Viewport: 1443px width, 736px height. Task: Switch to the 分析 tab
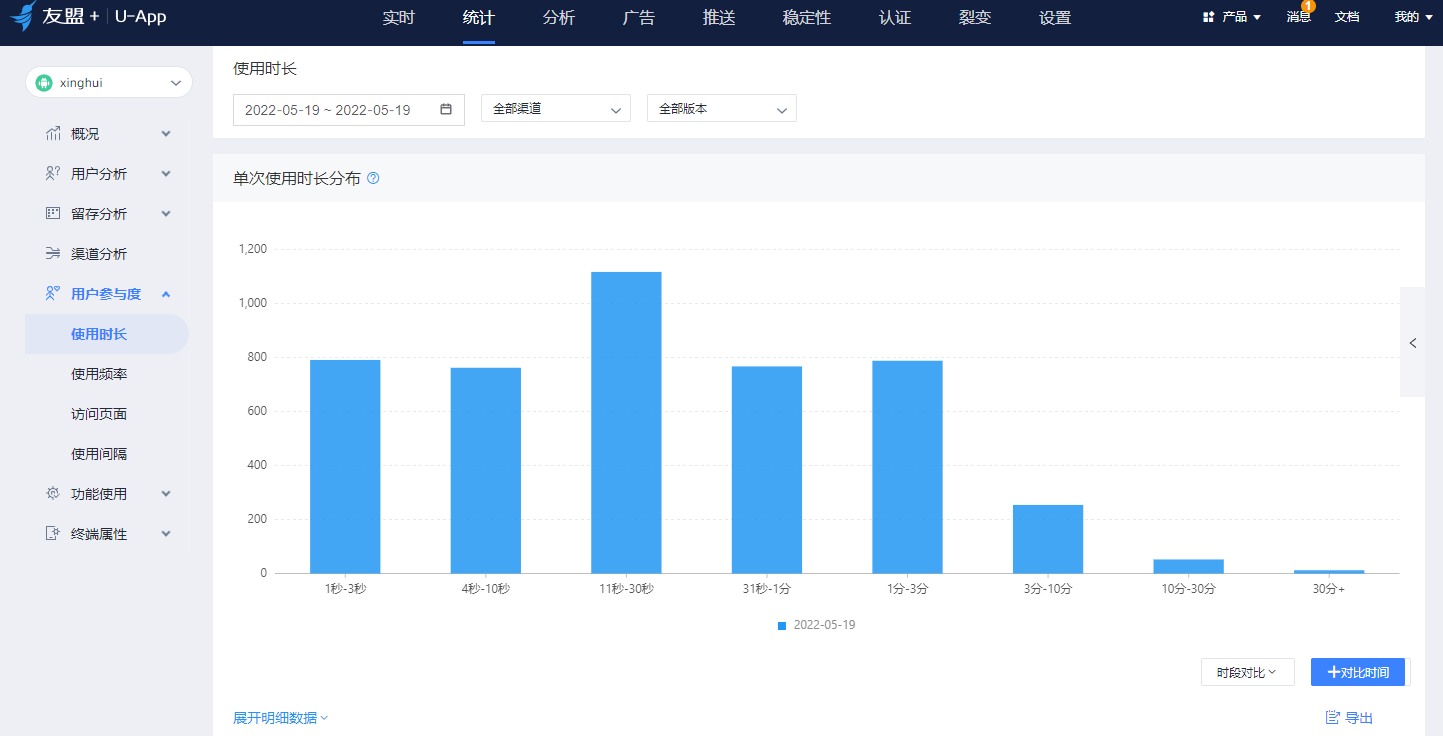coord(559,17)
